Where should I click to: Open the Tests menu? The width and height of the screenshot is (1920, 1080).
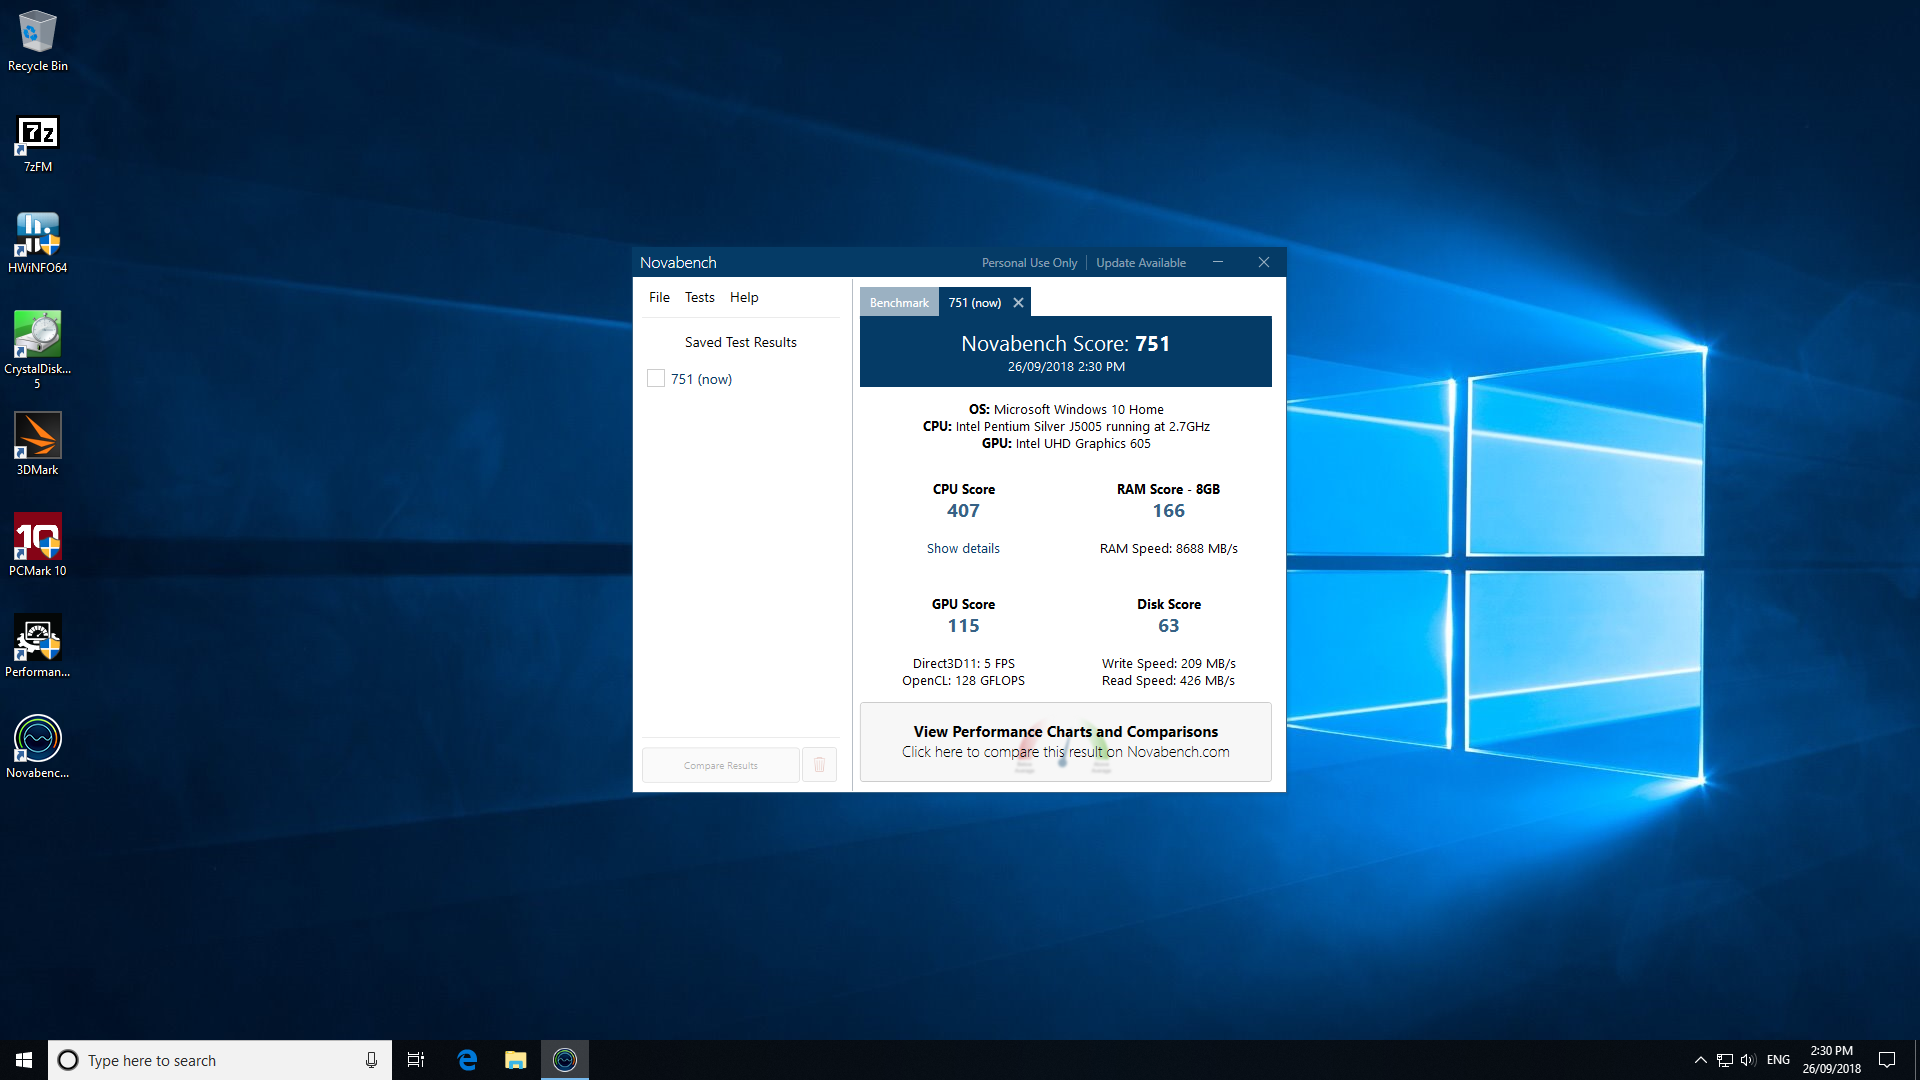(700, 297)
